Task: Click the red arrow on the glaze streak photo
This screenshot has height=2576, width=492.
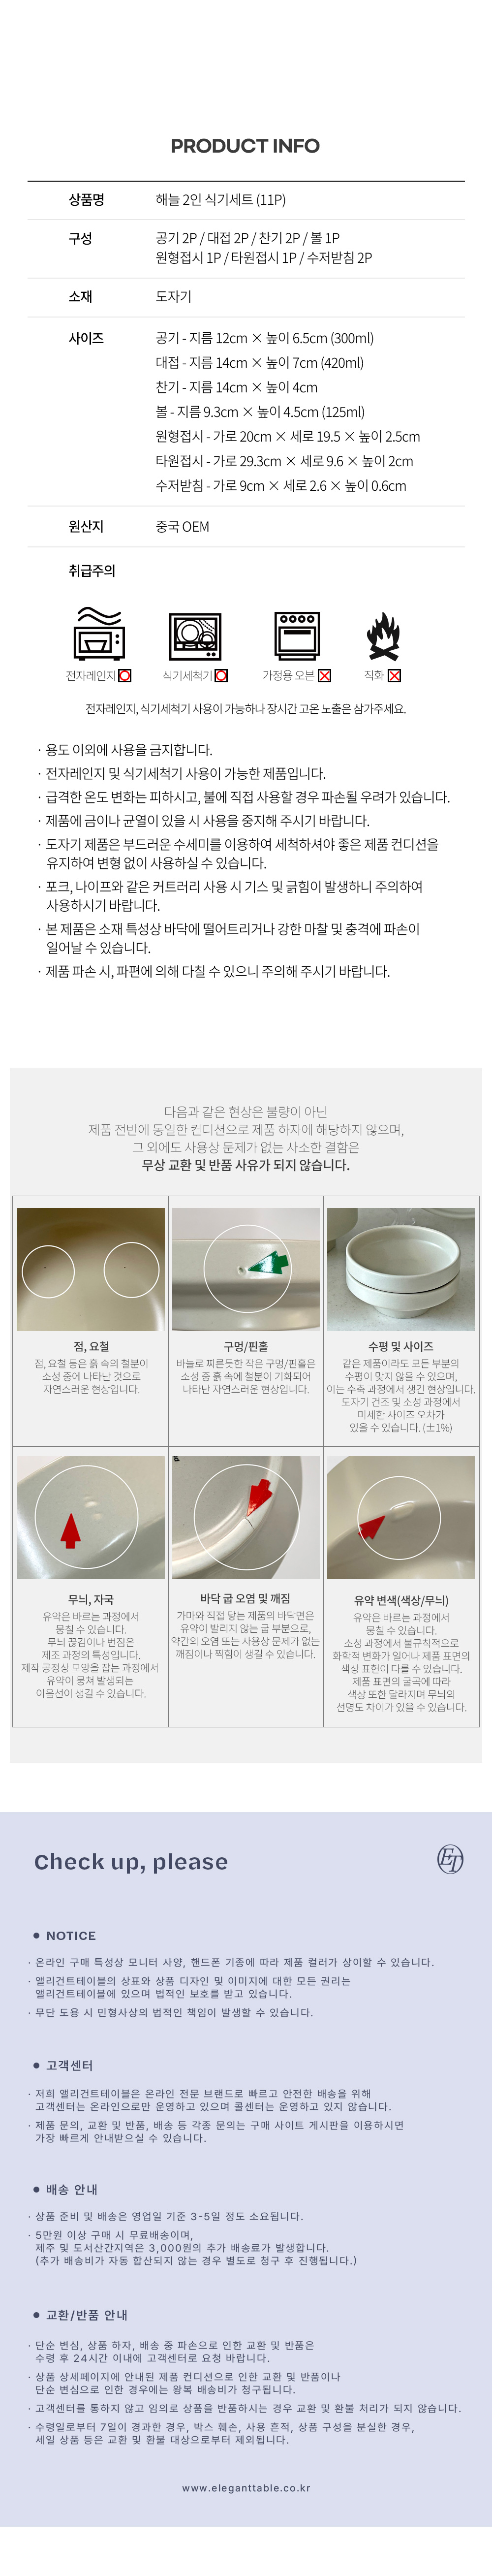Action: (70, 1530)
